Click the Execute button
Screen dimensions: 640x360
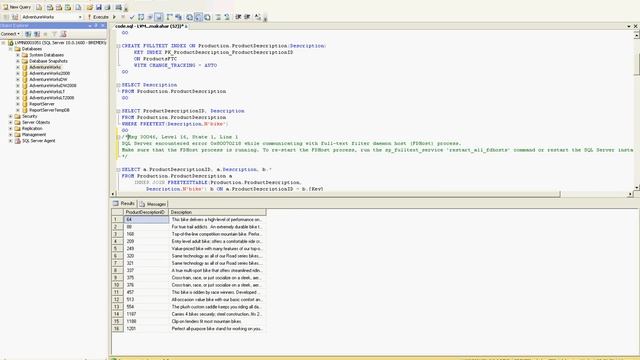click(x=98, y=17)
